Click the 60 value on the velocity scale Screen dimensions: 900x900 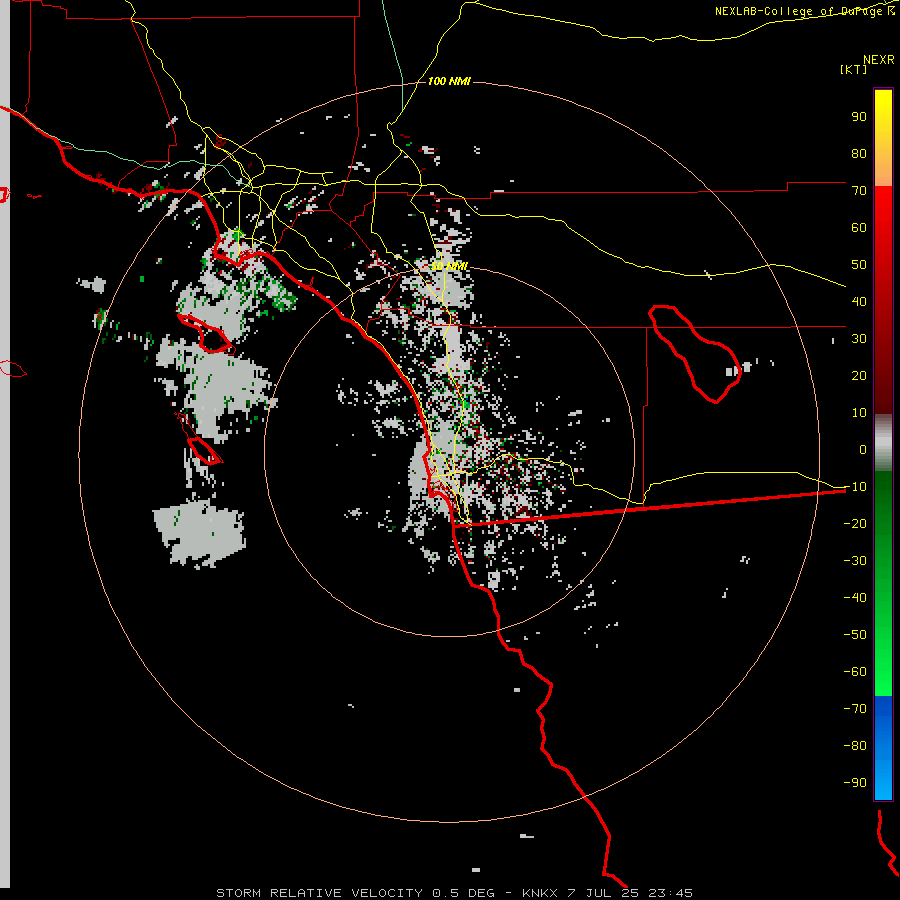click(859, 227)
